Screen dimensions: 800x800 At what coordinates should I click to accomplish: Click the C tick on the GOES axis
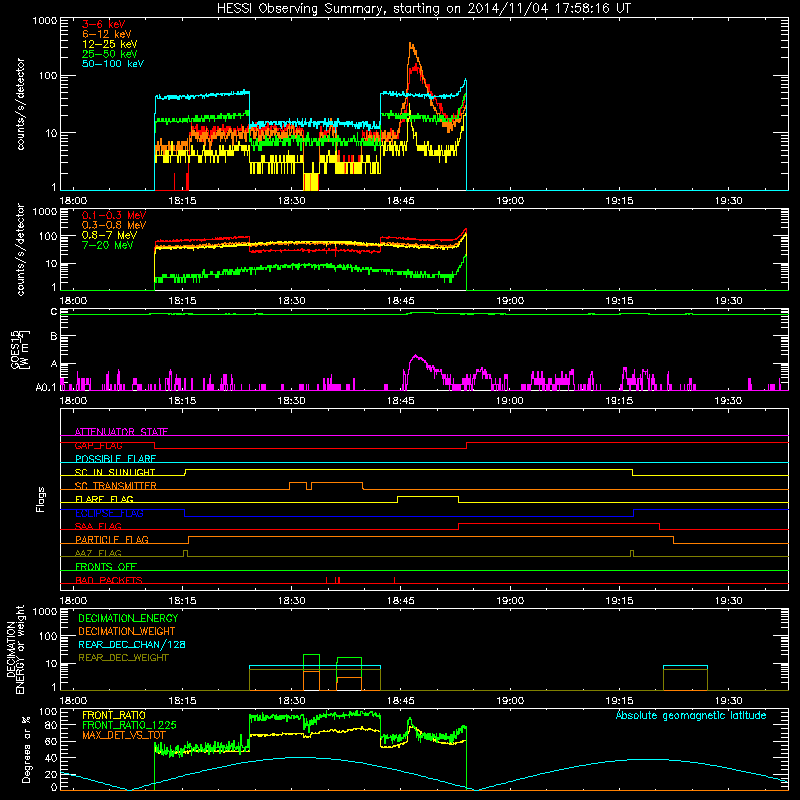(x=54, y=311)
